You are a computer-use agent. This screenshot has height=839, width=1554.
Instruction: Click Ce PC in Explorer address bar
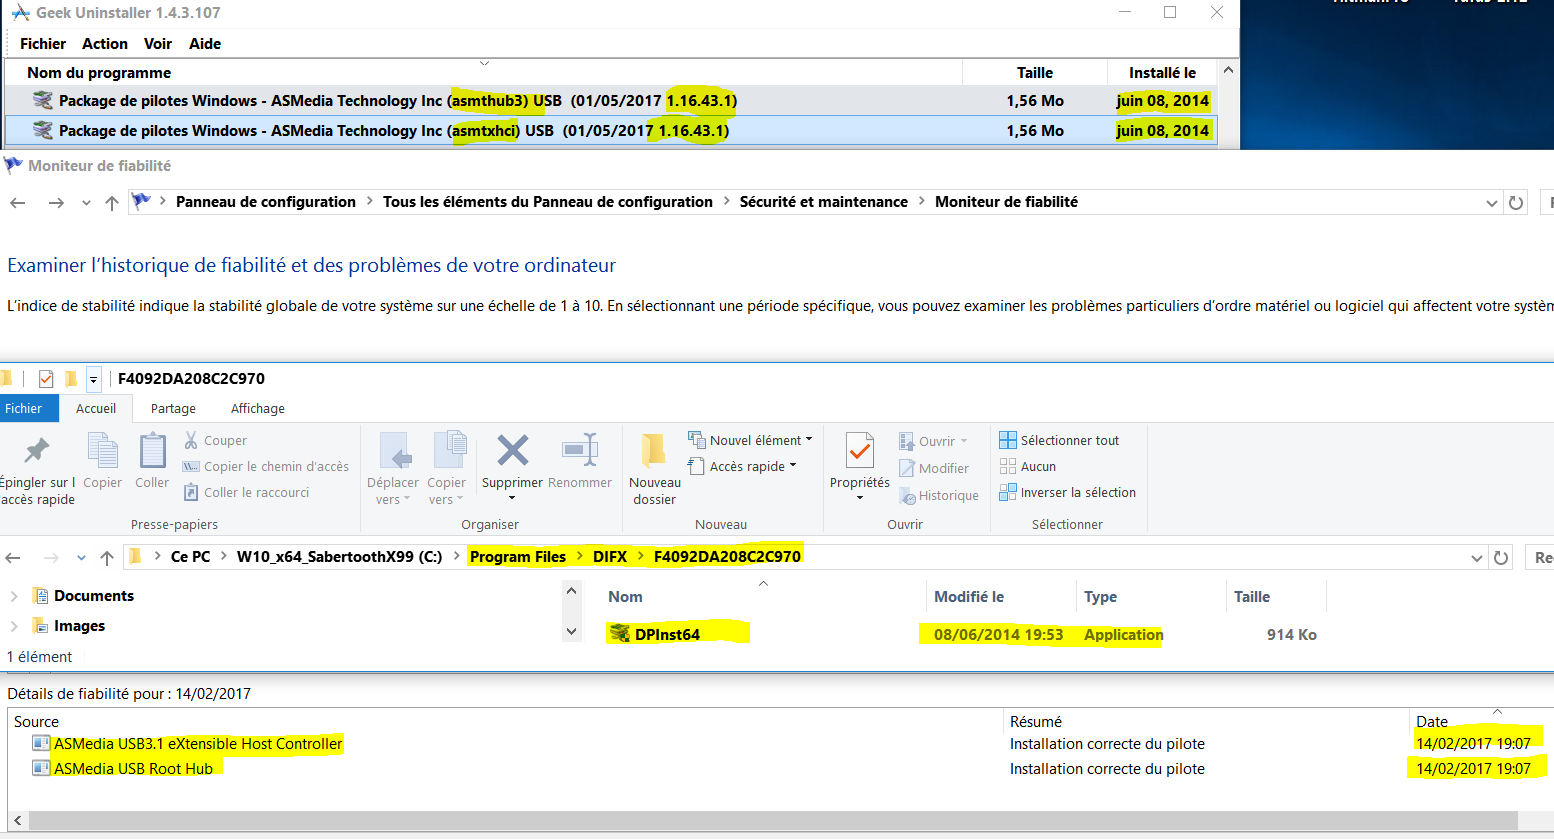pyautogui.click(x=190, y=556)
